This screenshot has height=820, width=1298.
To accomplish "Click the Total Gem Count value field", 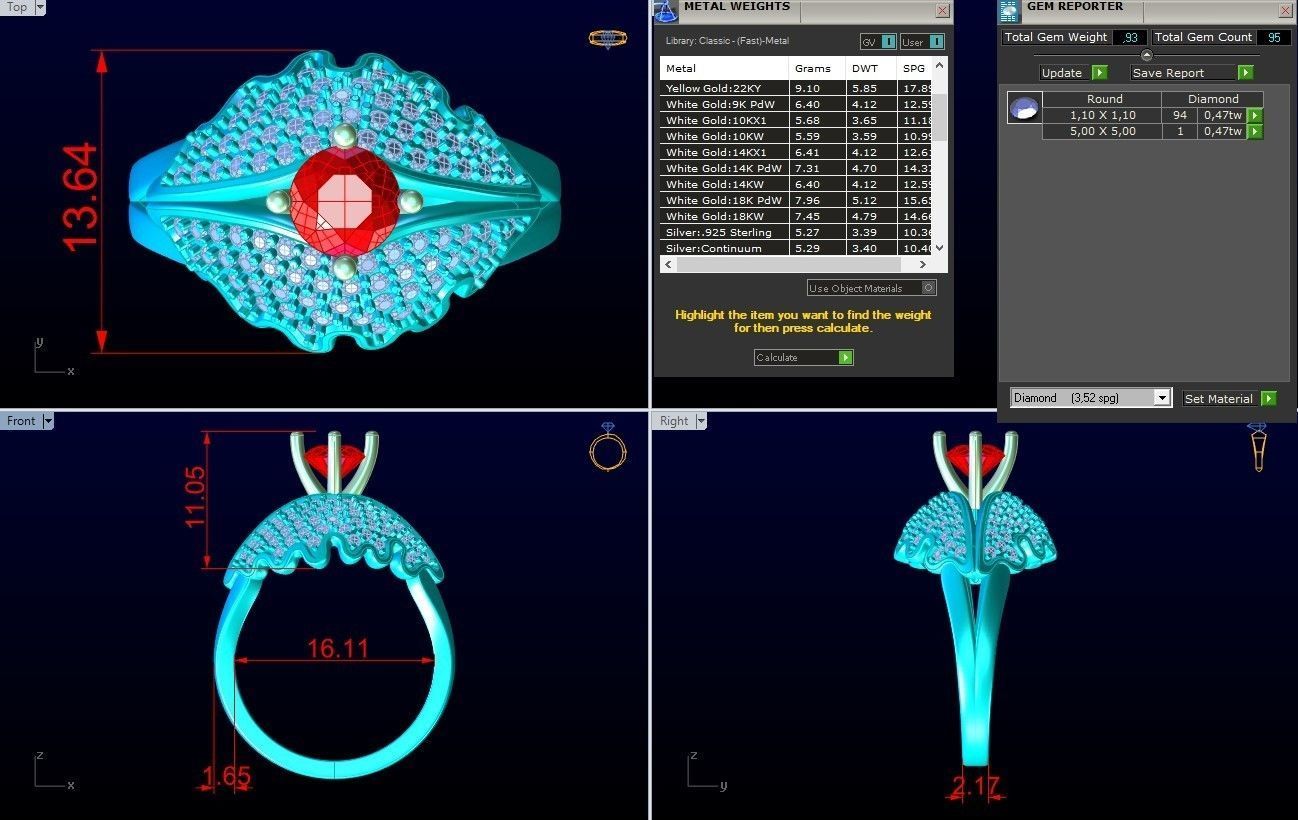I will point(1274,37).
